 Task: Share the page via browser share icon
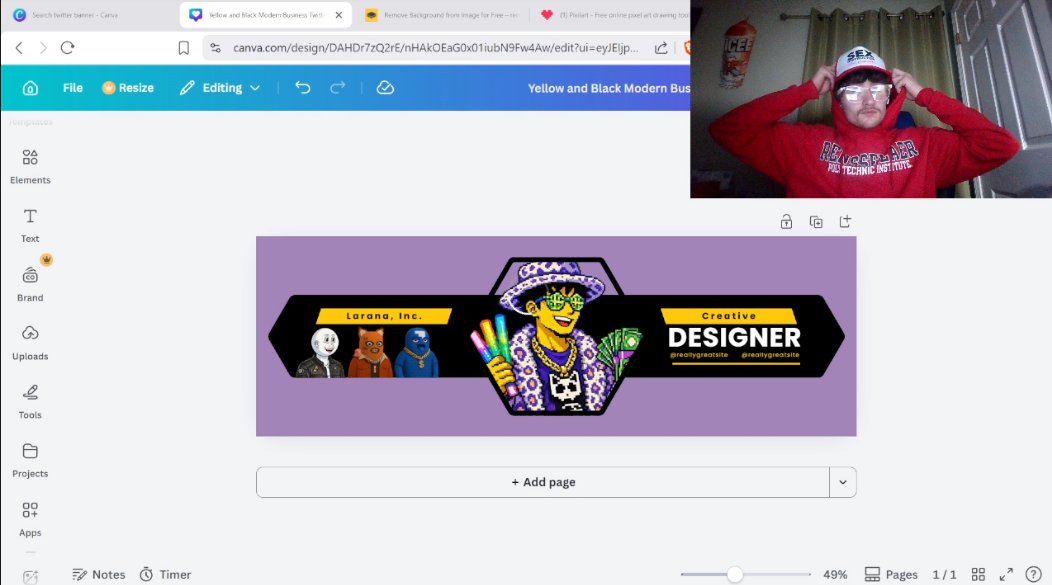[x=661, y=48]
